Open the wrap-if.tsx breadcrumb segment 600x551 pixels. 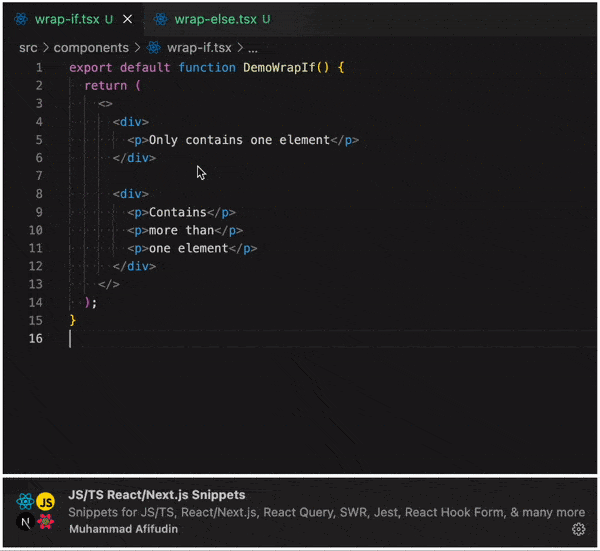point(199,48)
